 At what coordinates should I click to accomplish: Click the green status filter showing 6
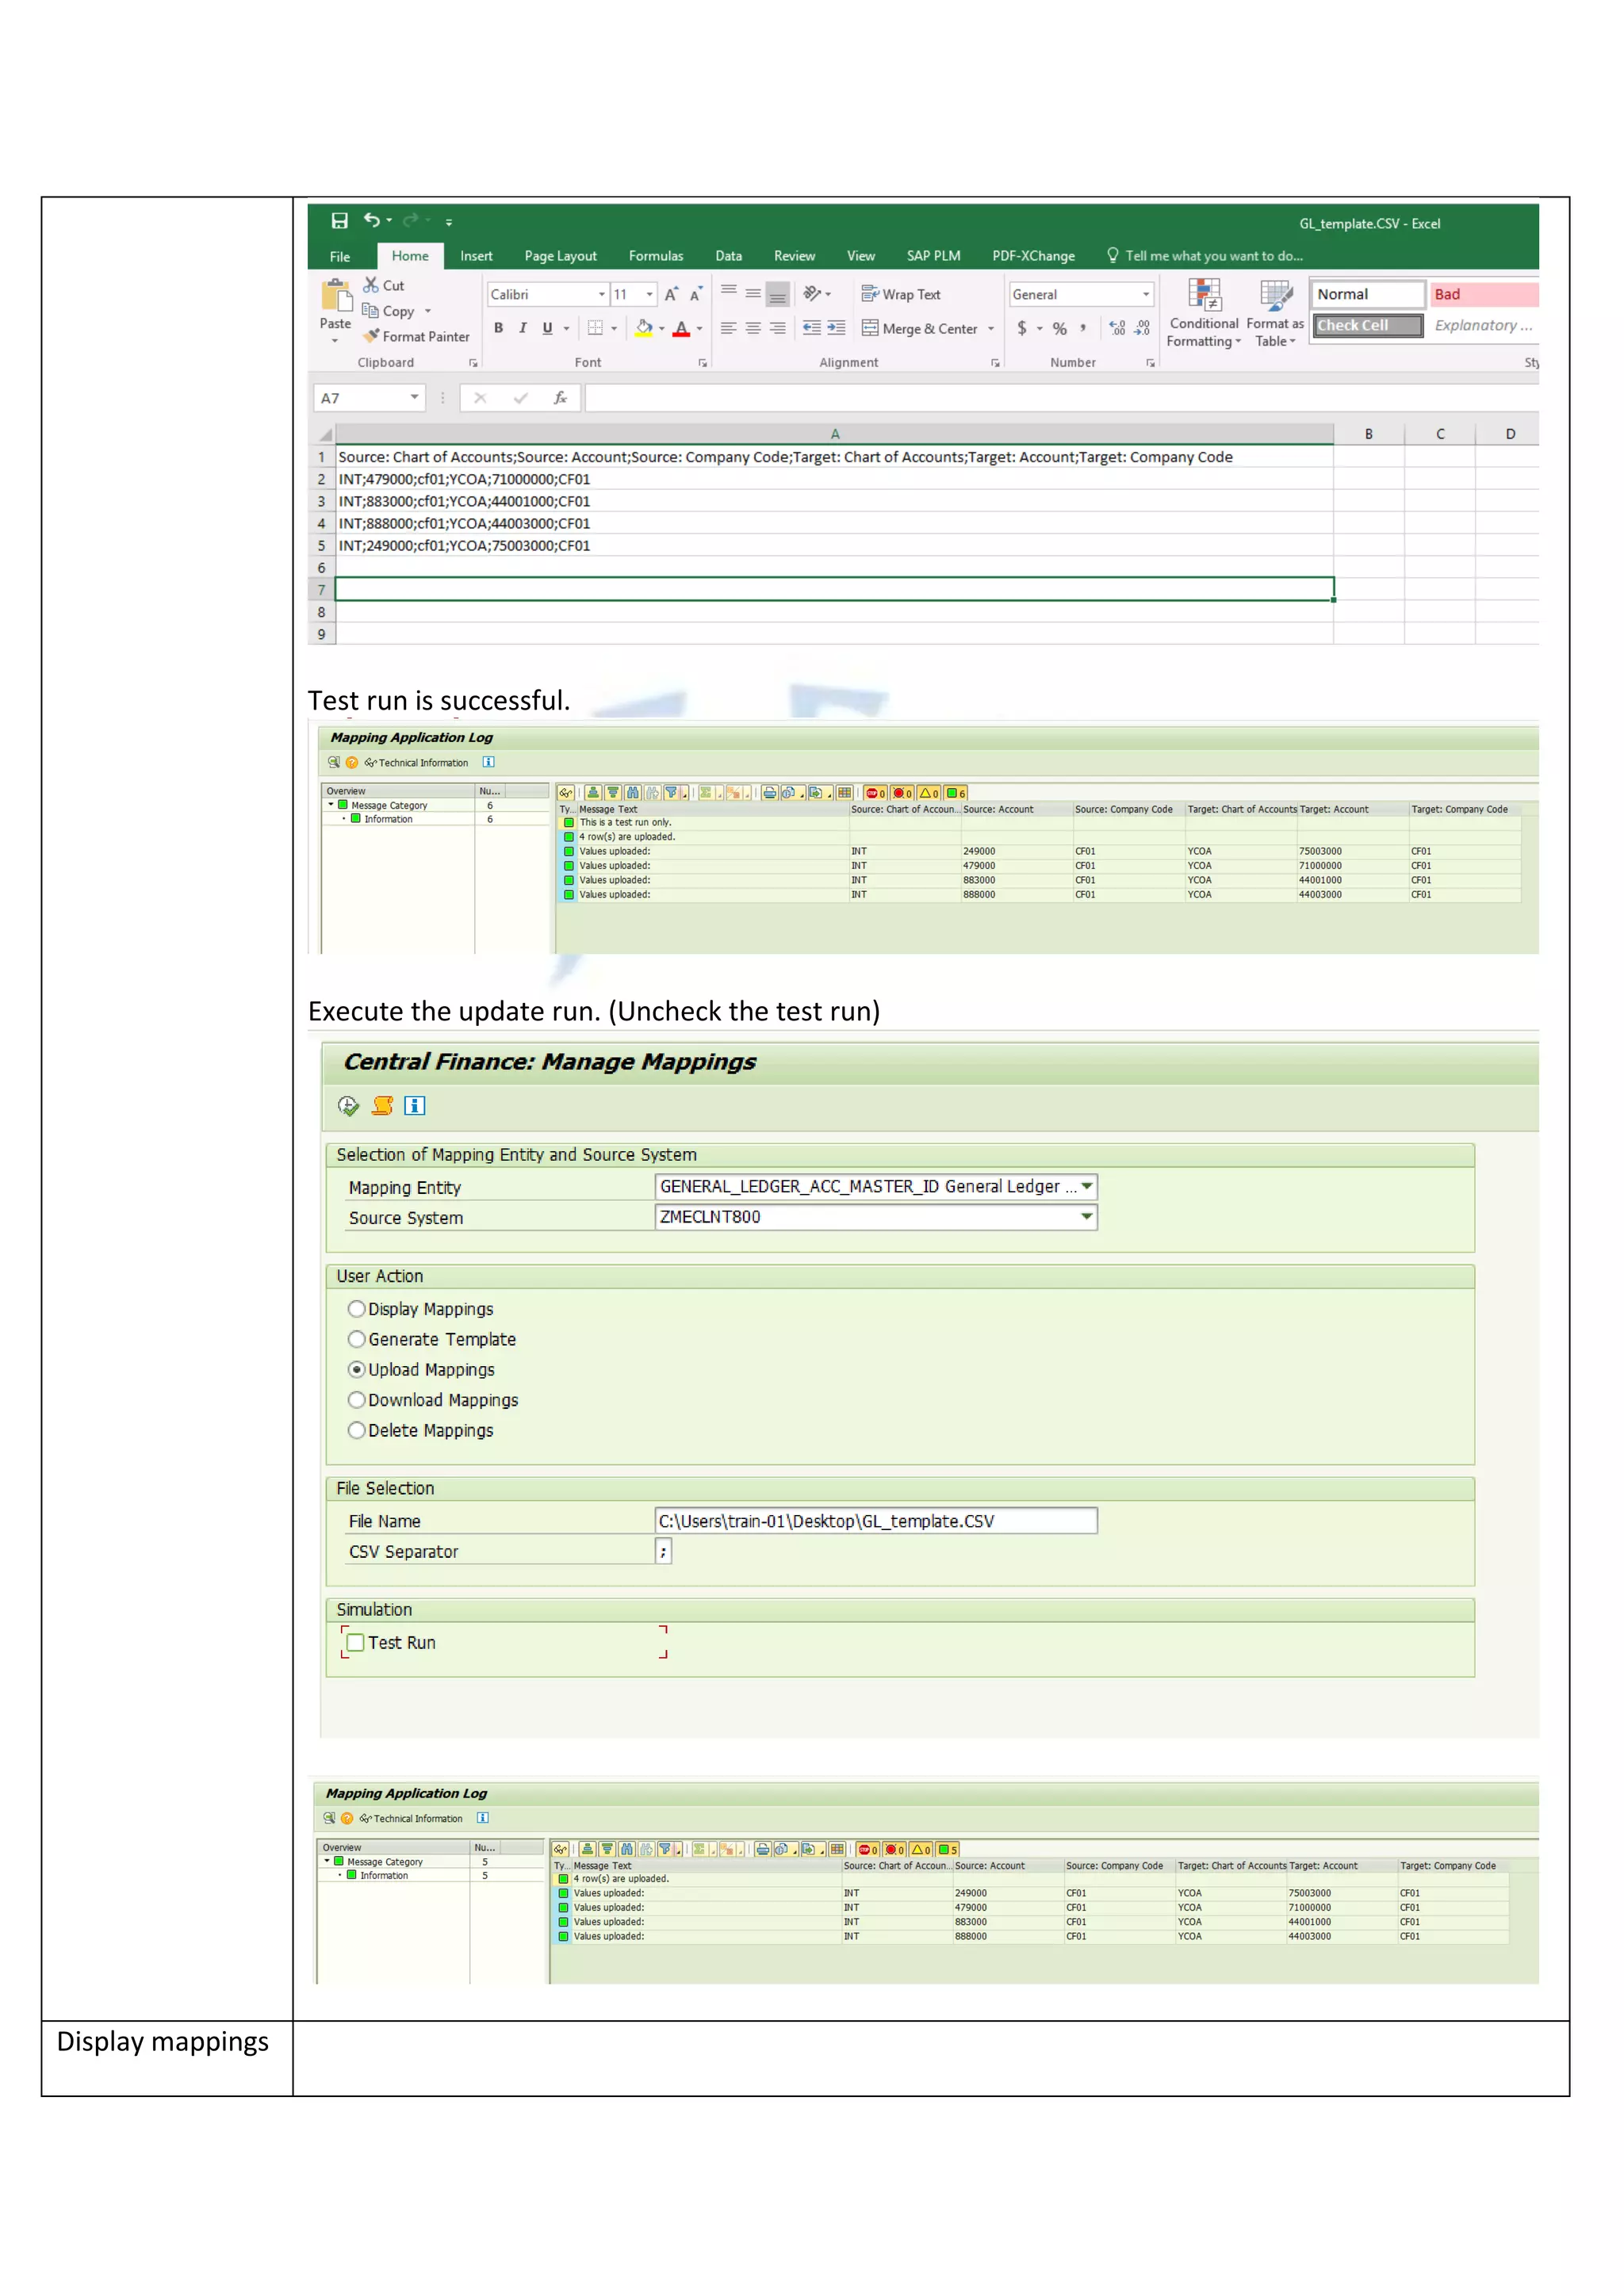956,792
